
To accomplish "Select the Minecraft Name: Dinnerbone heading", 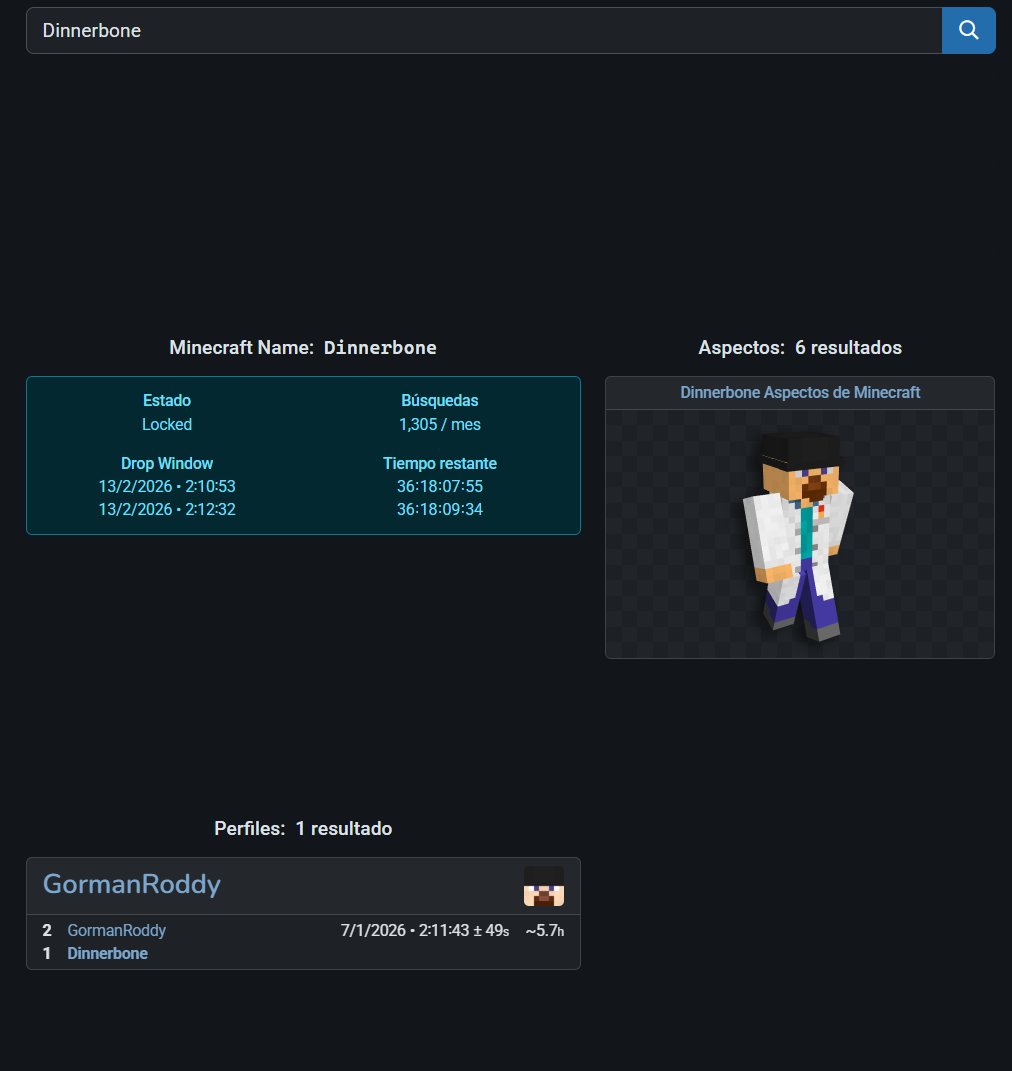I will [303, 348].
